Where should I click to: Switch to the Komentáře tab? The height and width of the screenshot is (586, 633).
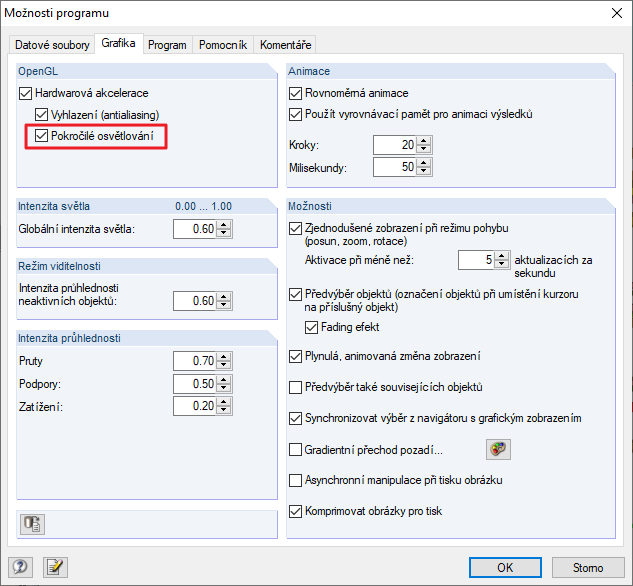tap(285, 45)
